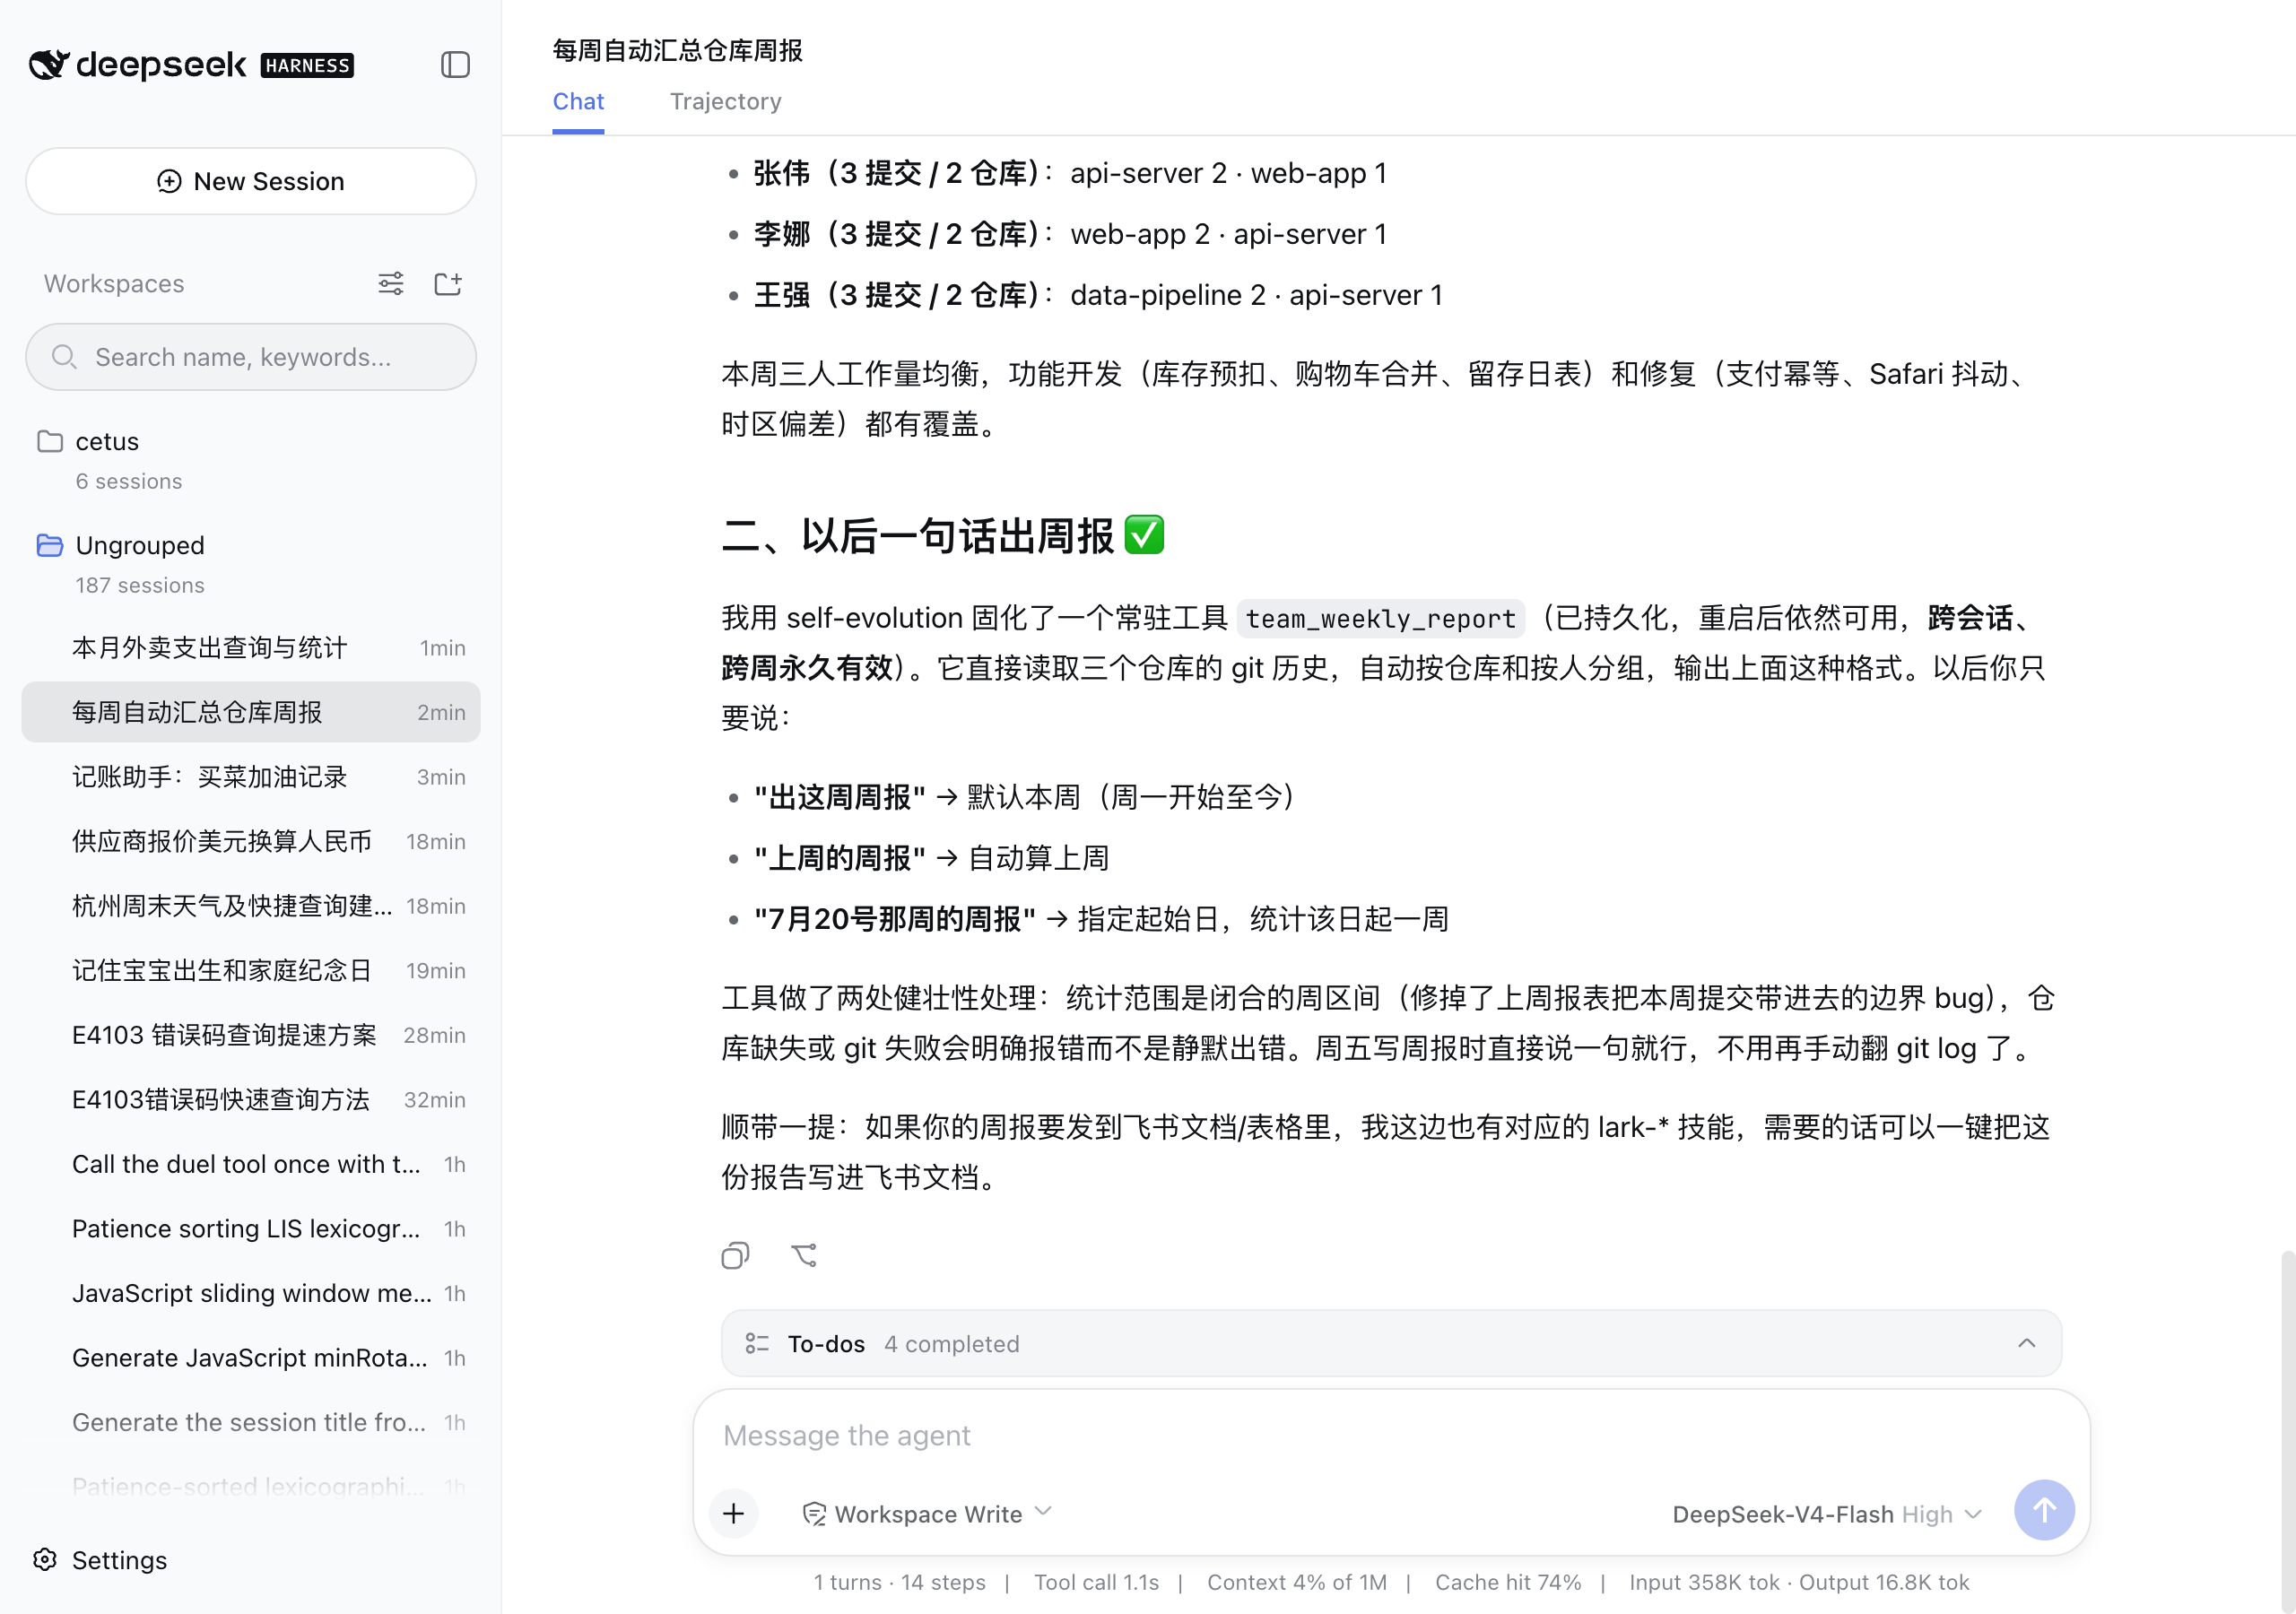
Task: Open session Generate the session title
Action: point(250,1422)
